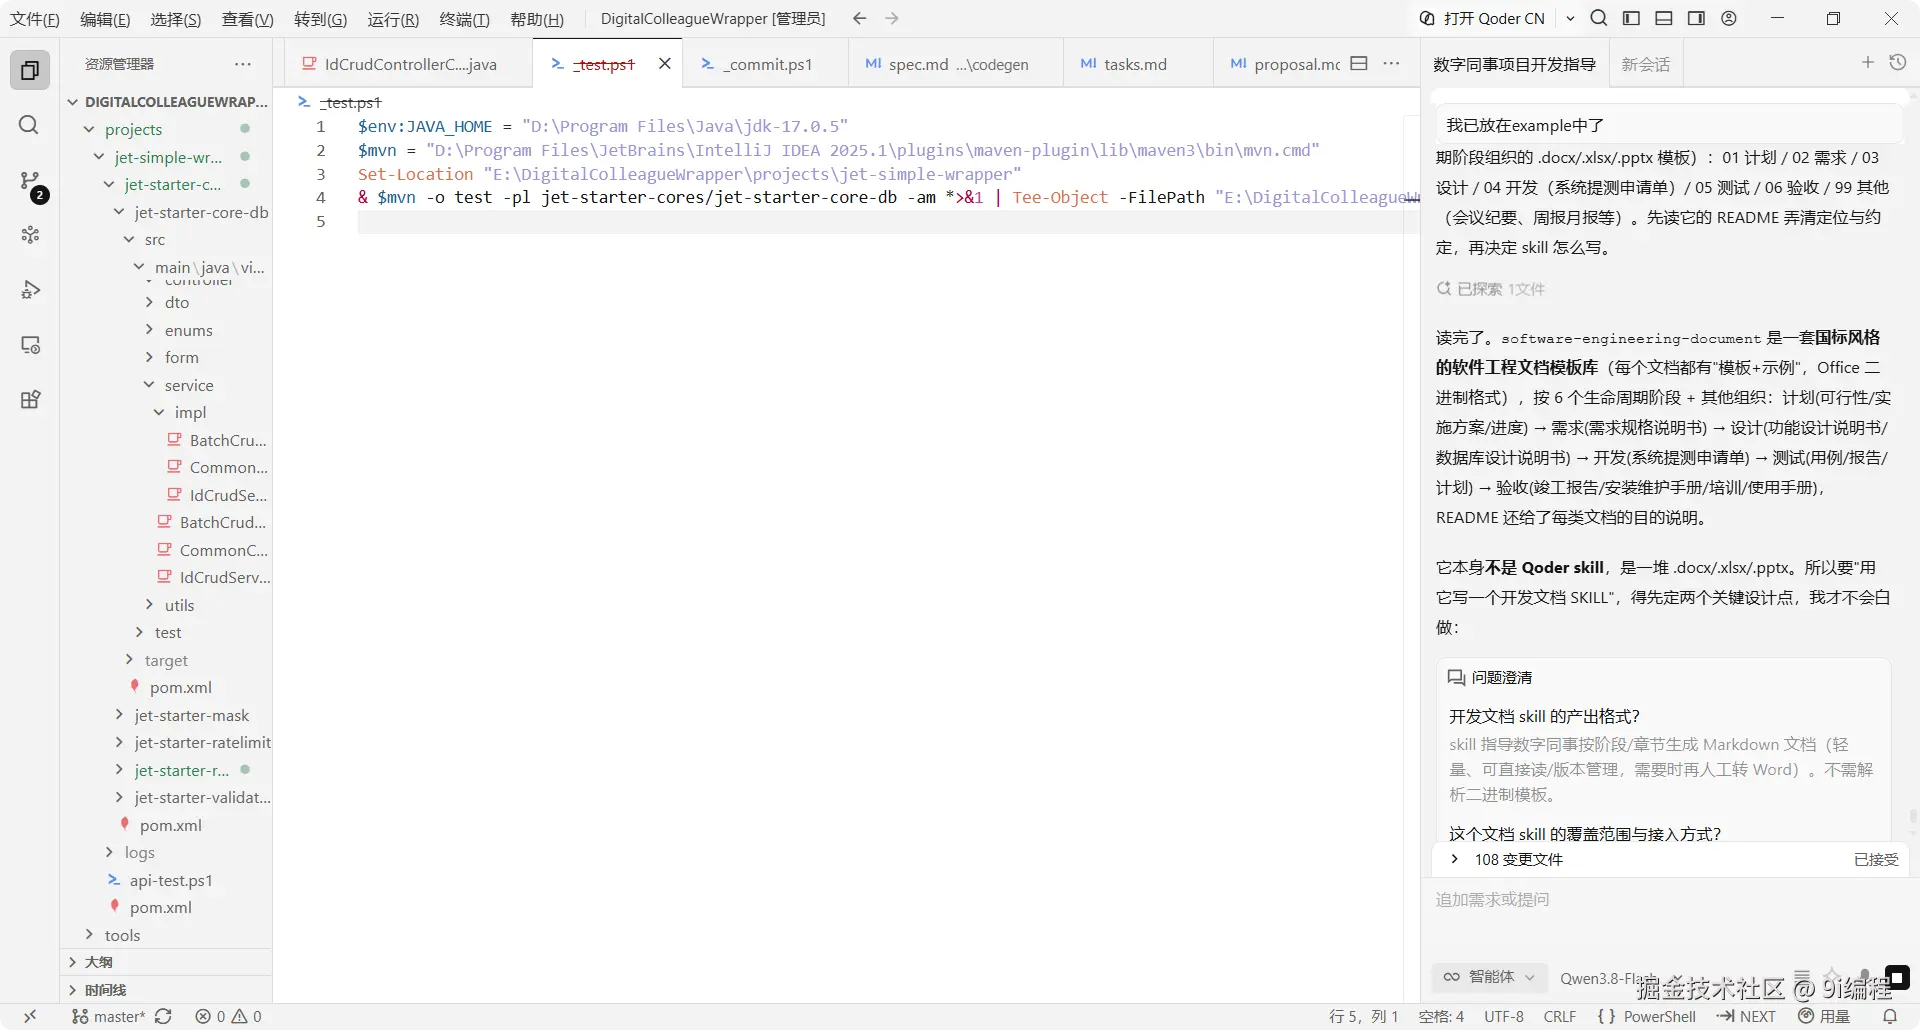Image resolution: width=1920 pixels, height=1030 pixels.
Task: Open the editor tab bar more actions ellipsis
Action: click(x=1391, y=63)
